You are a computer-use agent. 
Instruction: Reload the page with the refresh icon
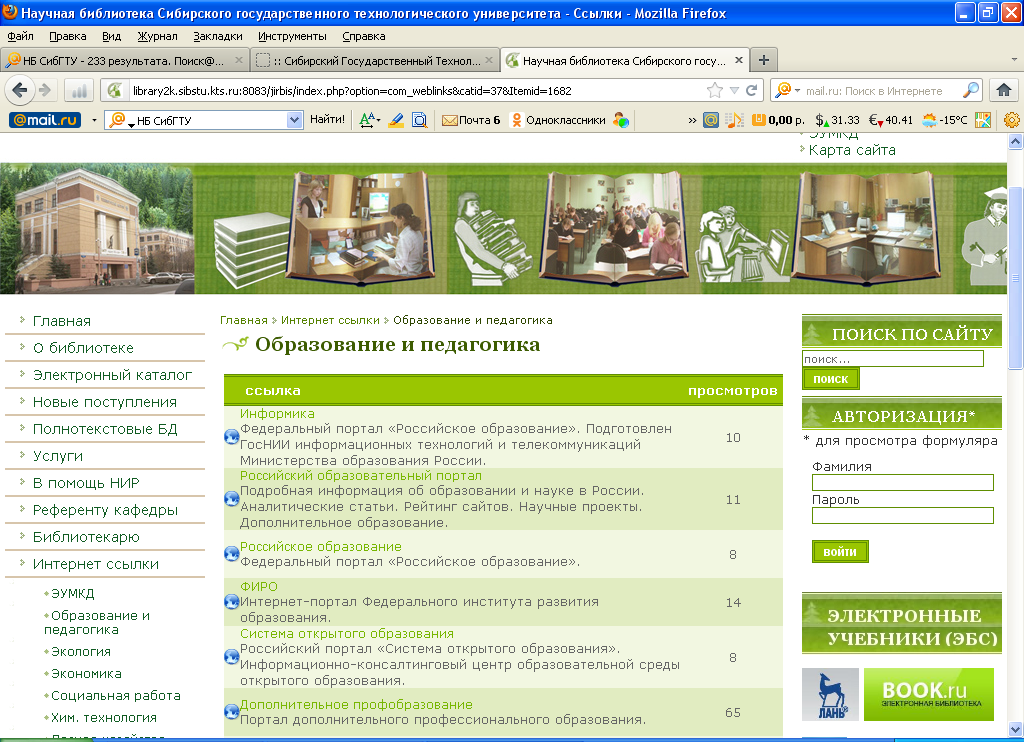[752, 90]
